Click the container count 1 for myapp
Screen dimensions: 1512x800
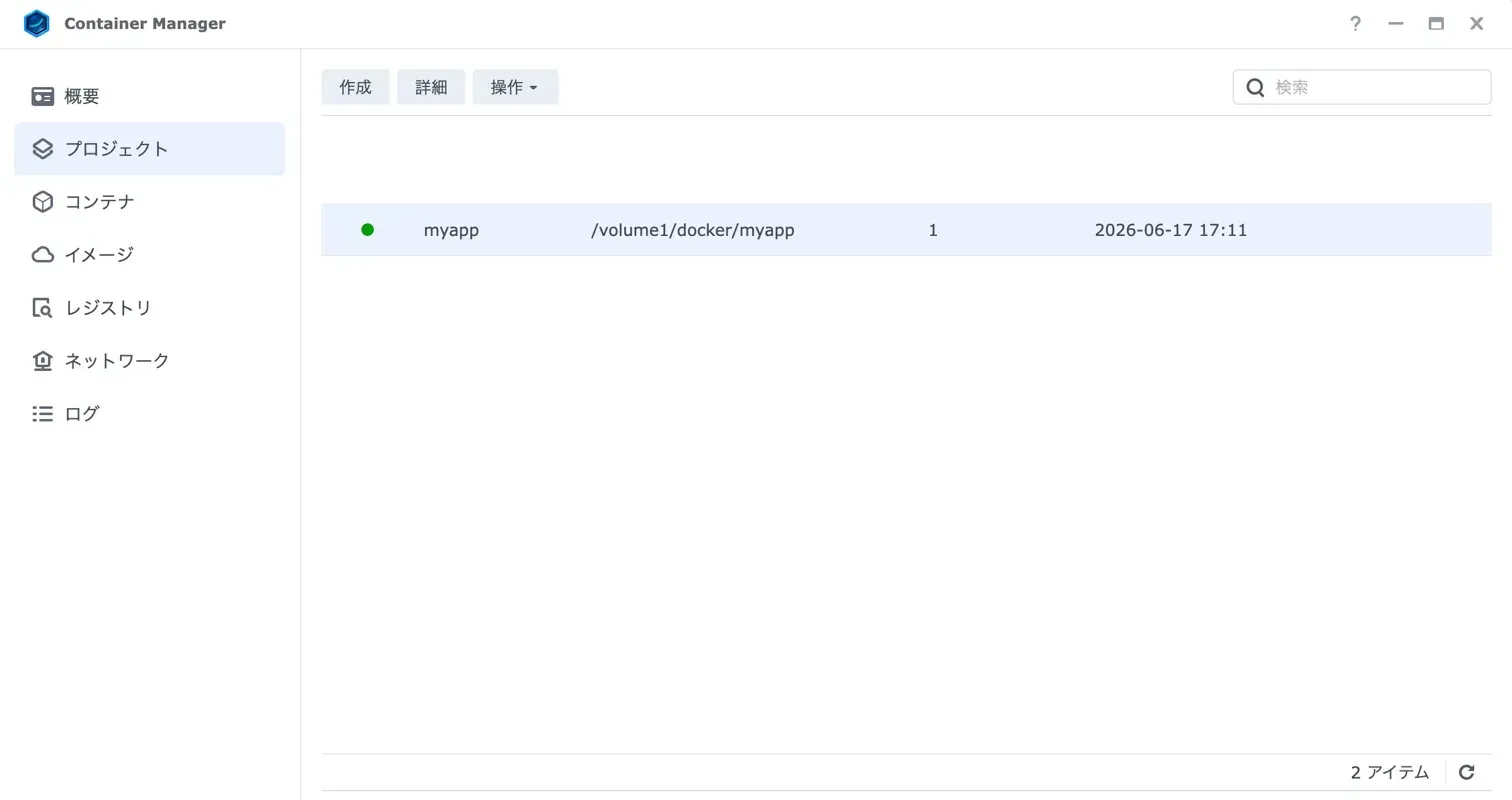click(x=933, y=230)
